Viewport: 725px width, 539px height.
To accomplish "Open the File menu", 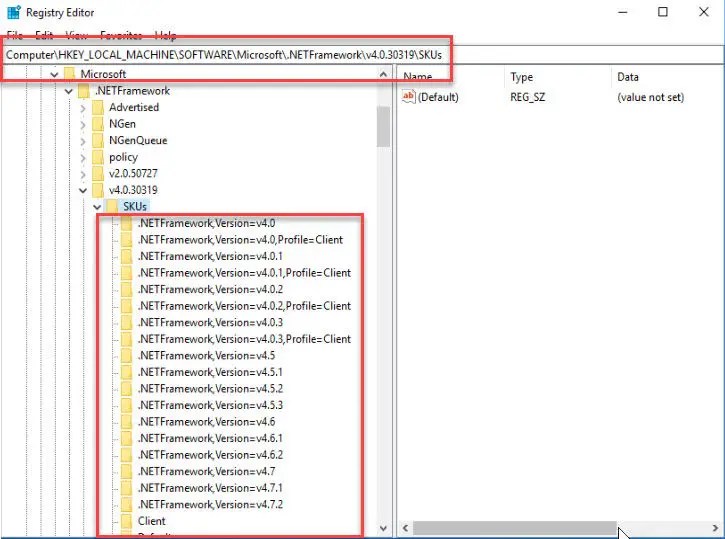I will 14,35.
